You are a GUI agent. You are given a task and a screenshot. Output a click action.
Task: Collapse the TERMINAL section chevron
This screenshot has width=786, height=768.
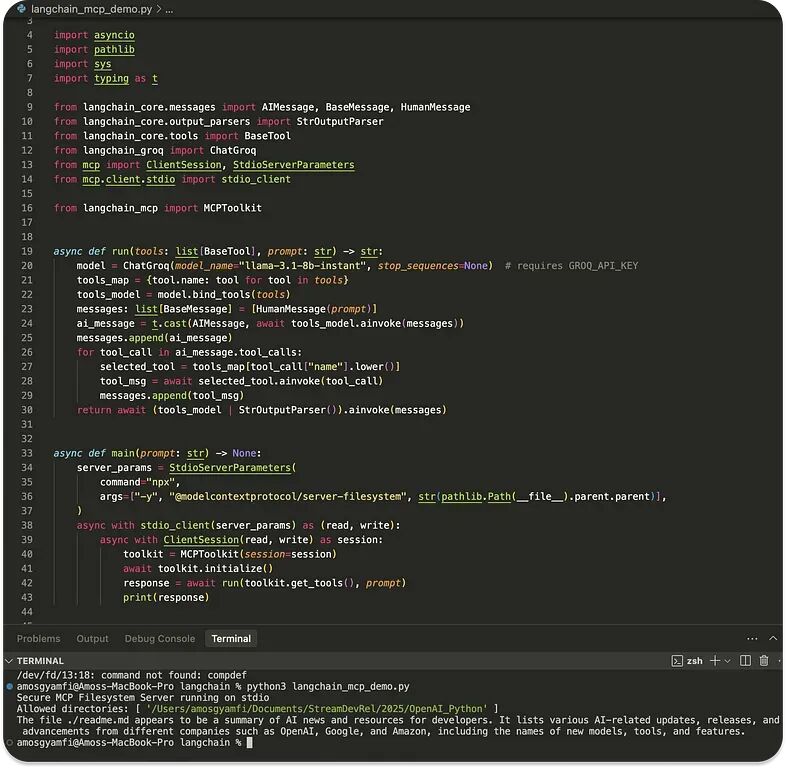[x=9, y=661]
